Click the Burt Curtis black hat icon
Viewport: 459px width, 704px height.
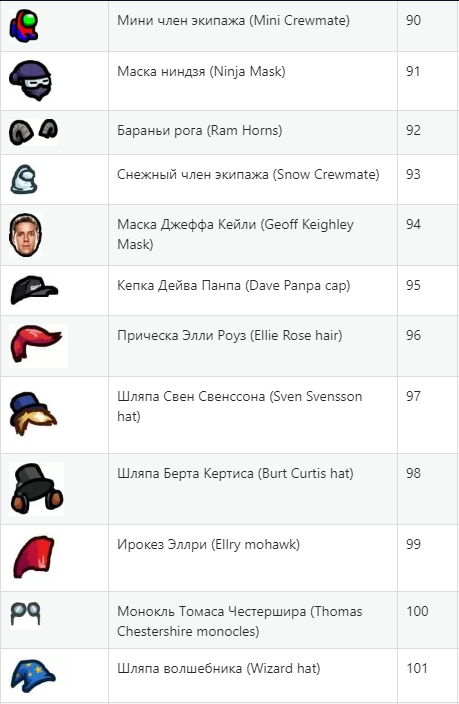point(36,489)
